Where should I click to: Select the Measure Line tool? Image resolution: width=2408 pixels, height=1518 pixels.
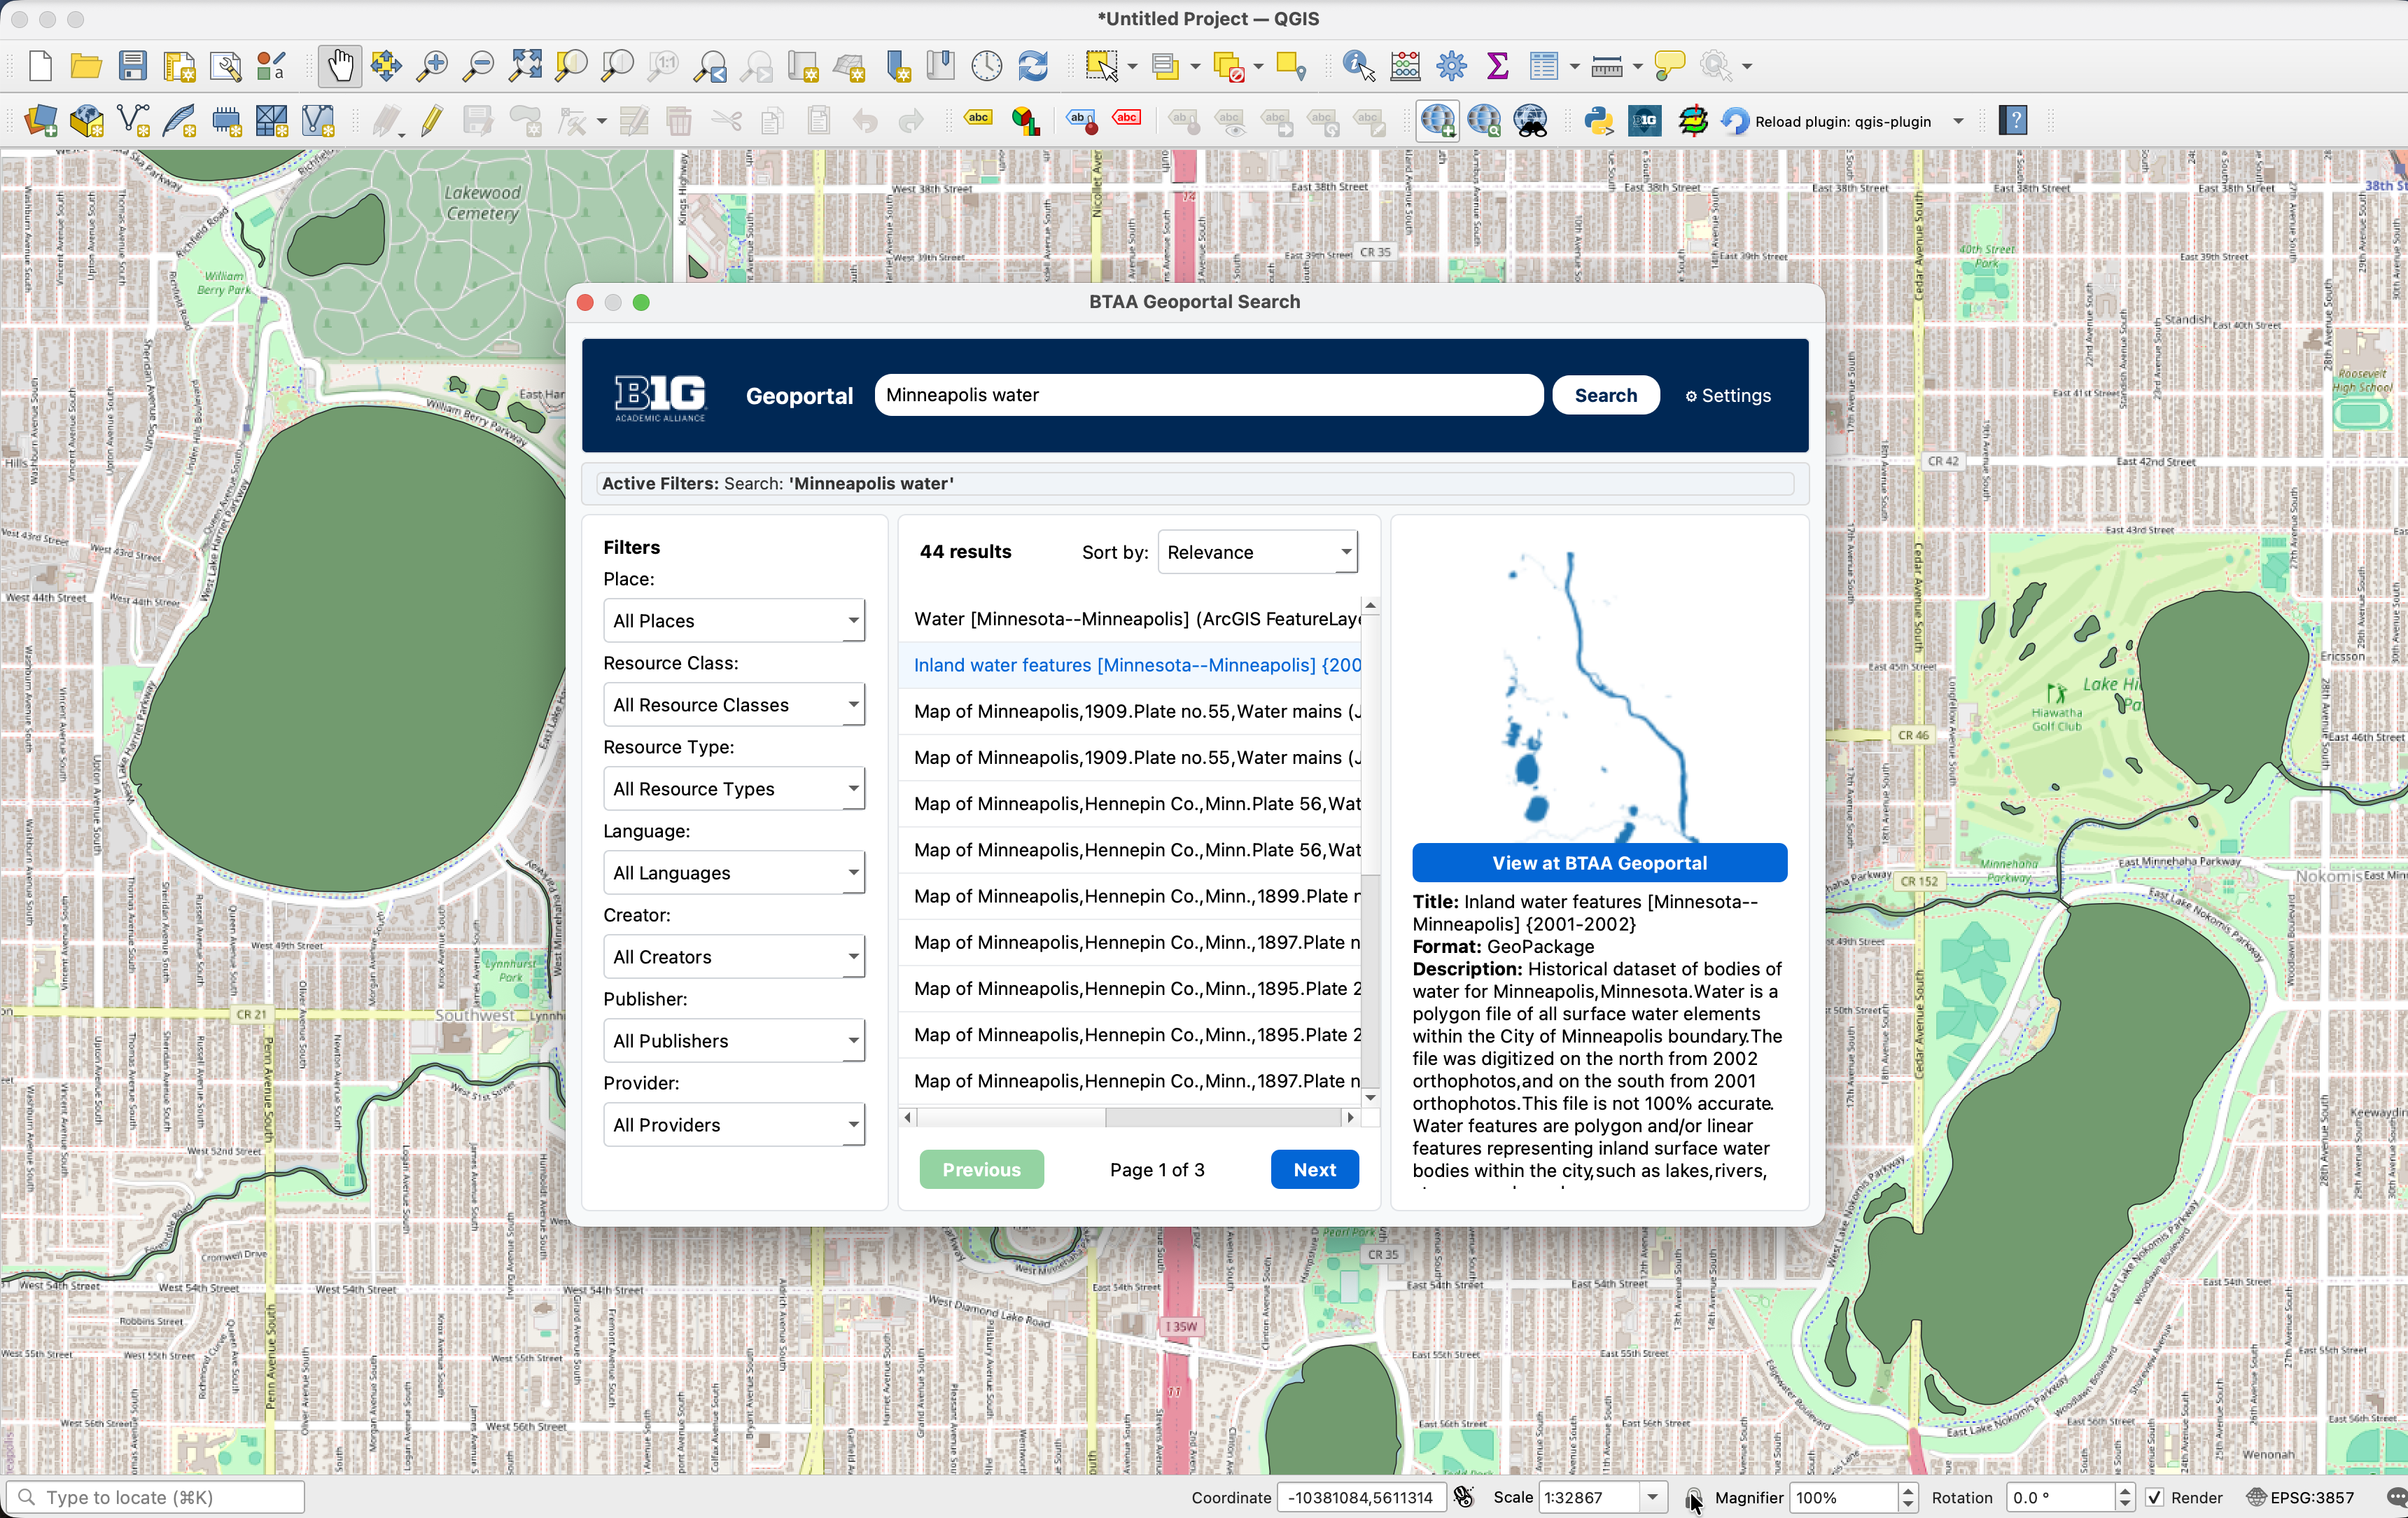pos(1608,65)
